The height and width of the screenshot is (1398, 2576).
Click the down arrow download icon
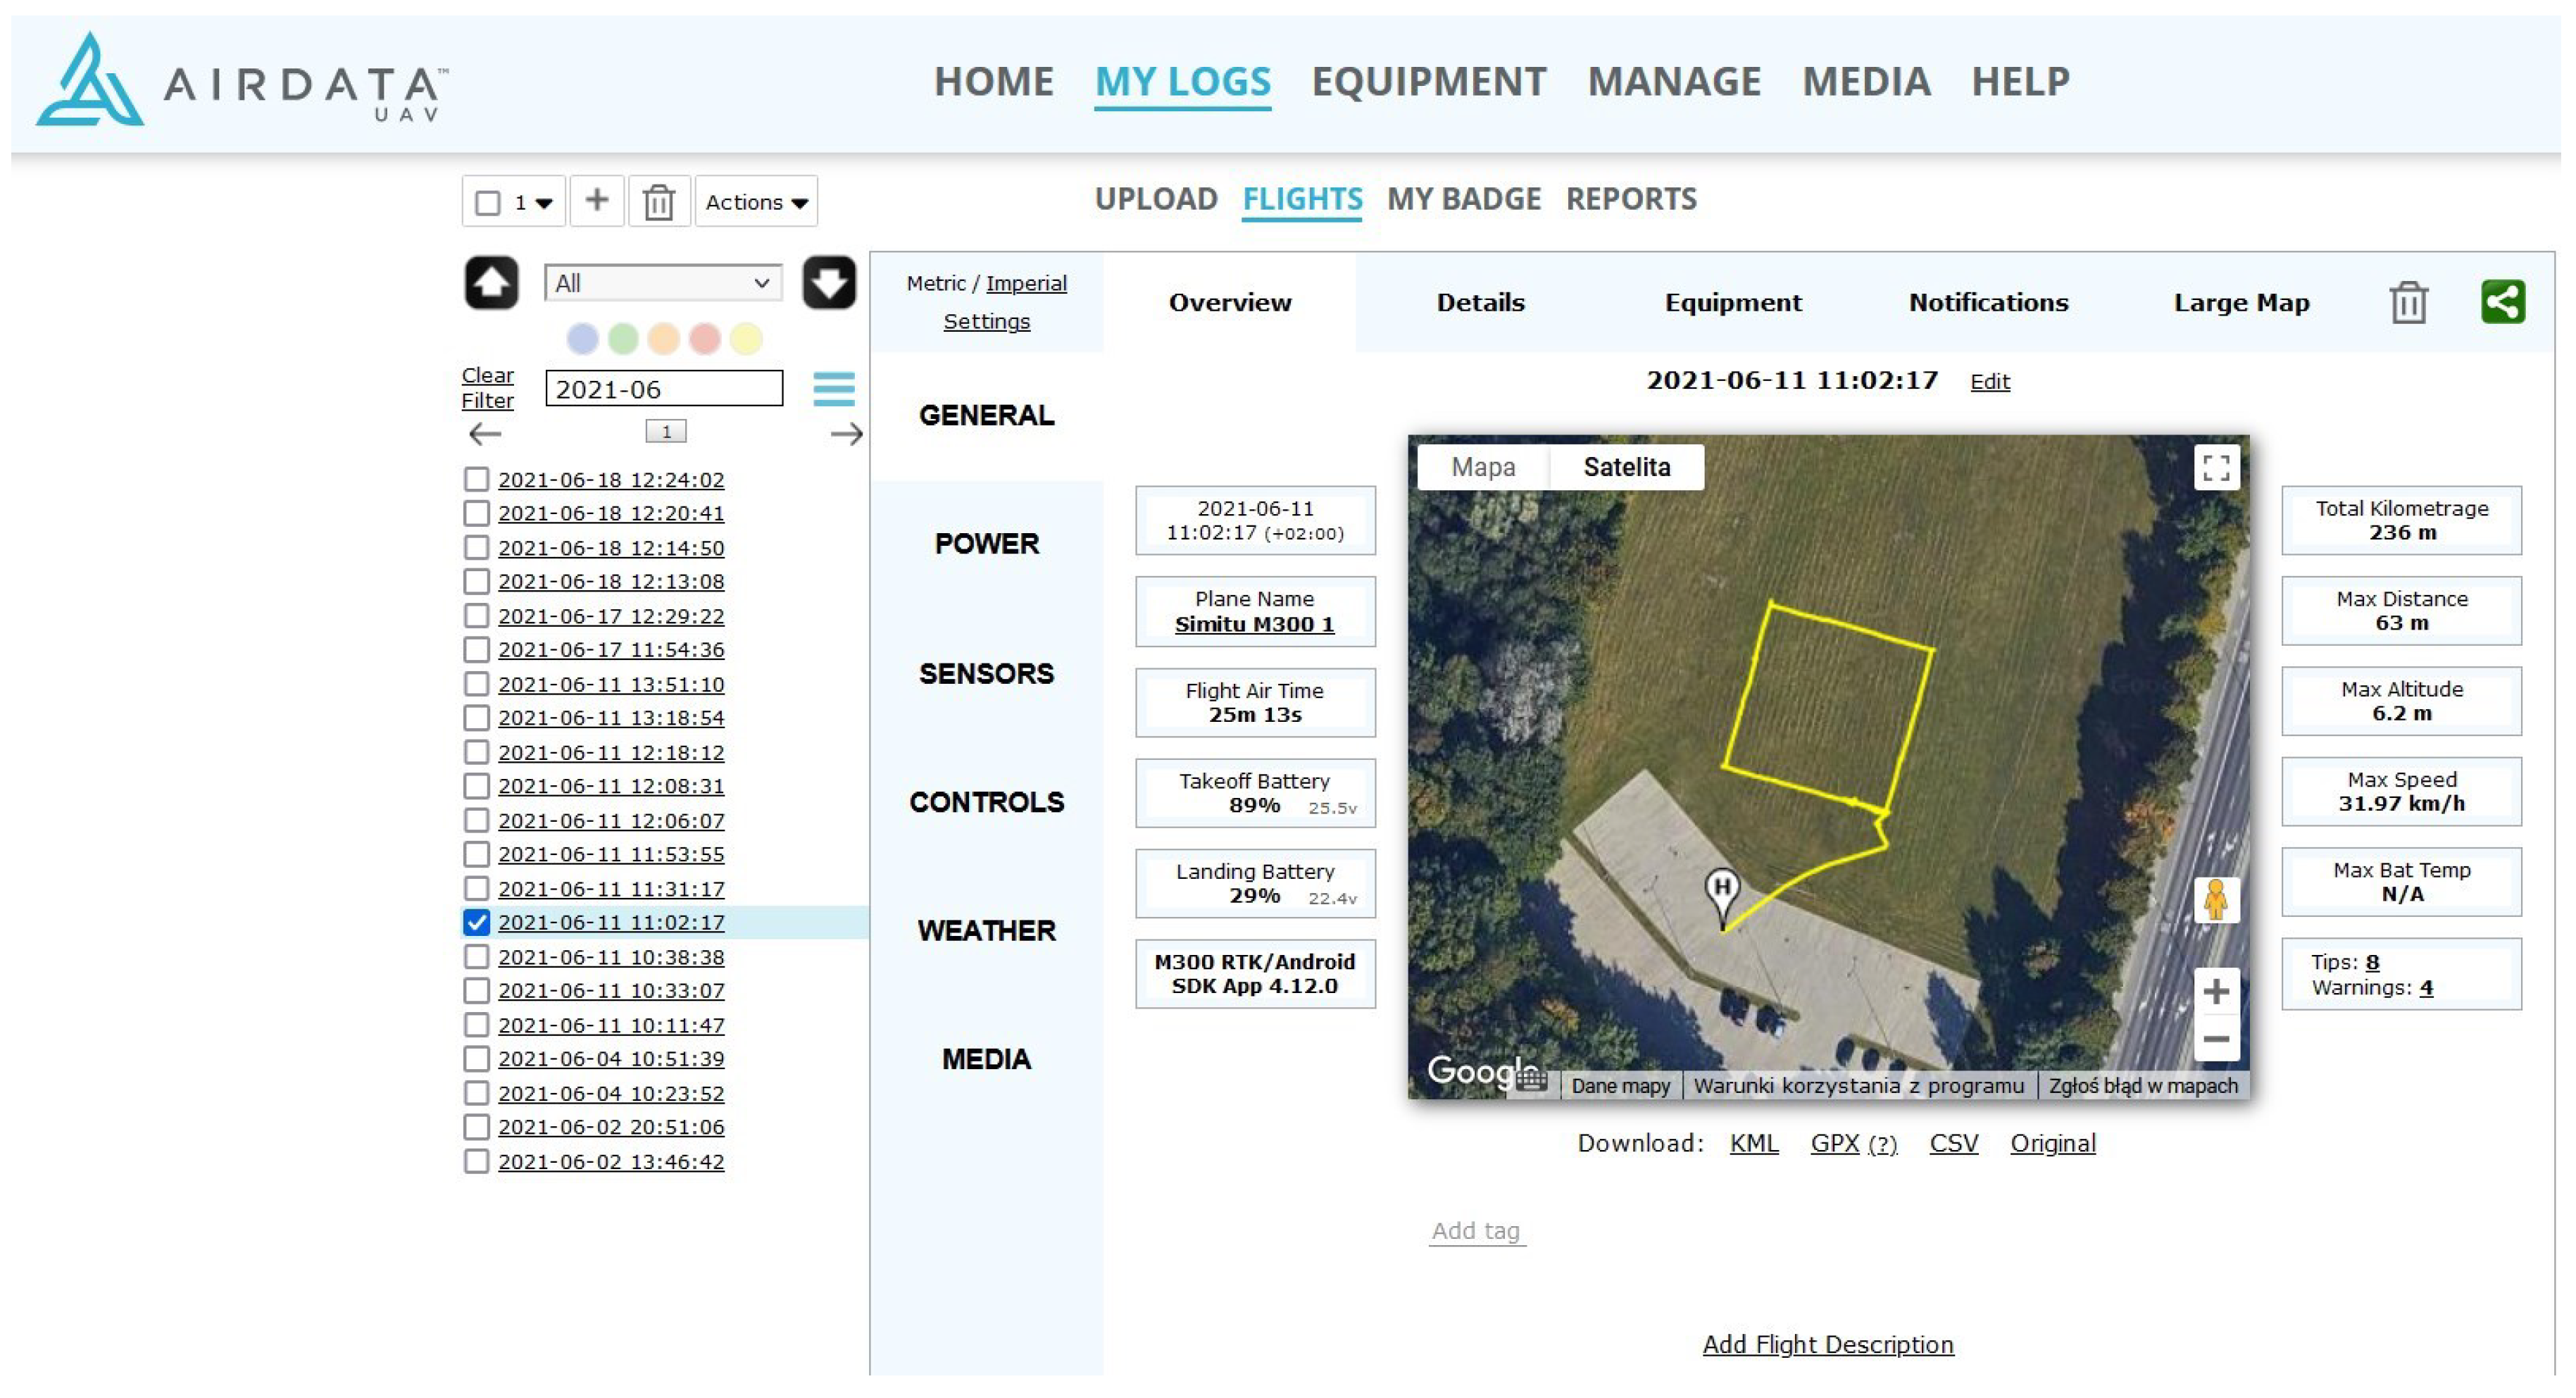[x=829, y=283]
